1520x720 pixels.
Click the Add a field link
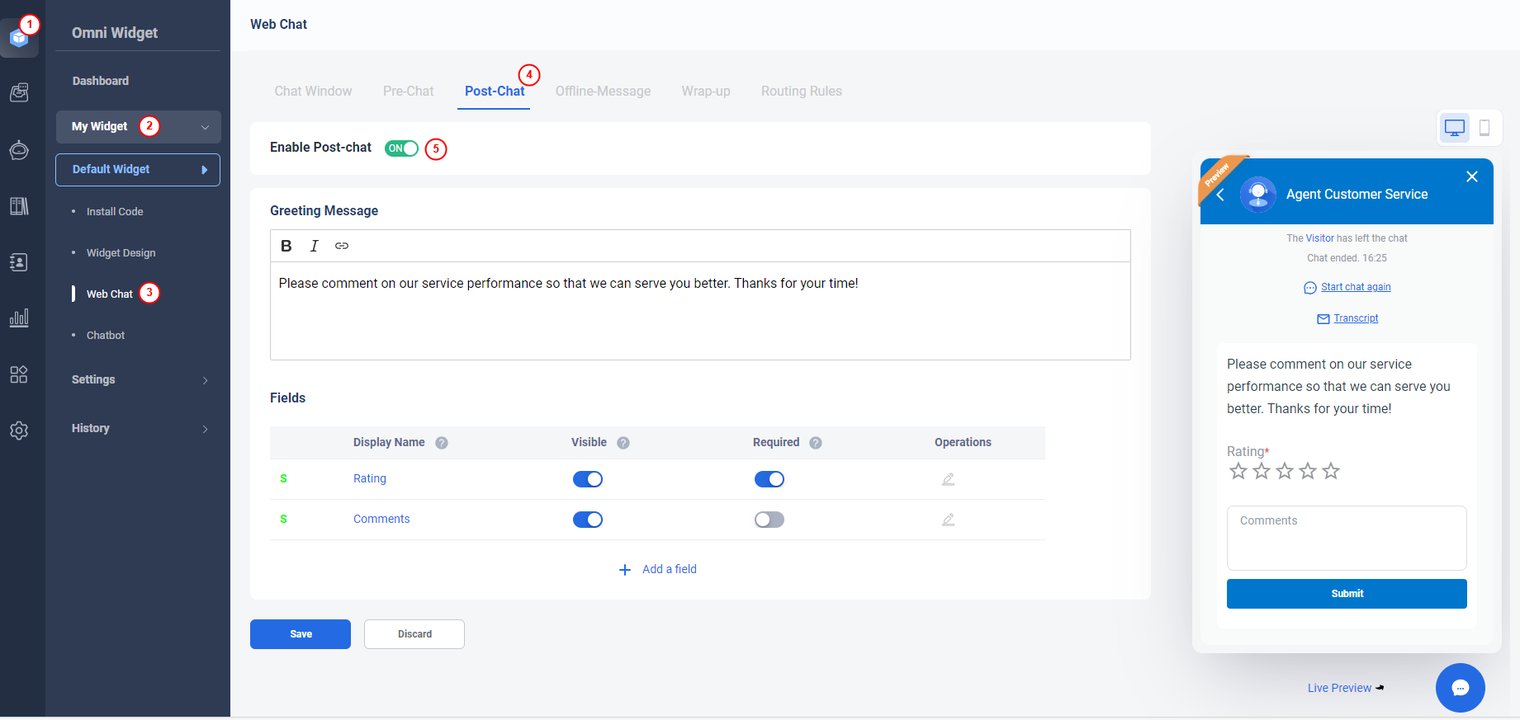click(658, 569)
